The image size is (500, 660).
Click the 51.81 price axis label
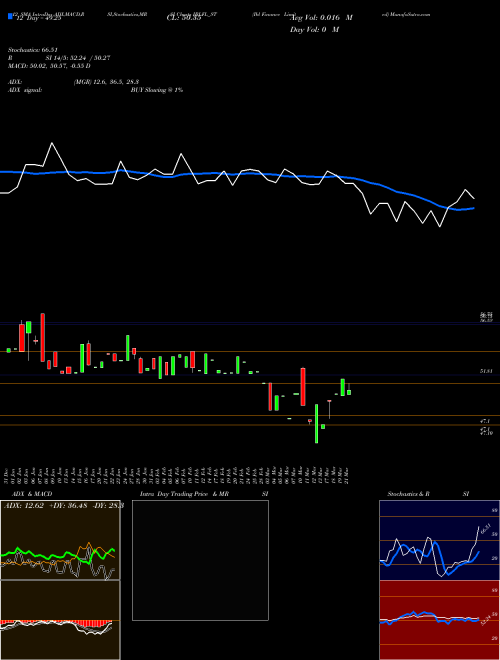pyautogui.click(x=486, y=371)
